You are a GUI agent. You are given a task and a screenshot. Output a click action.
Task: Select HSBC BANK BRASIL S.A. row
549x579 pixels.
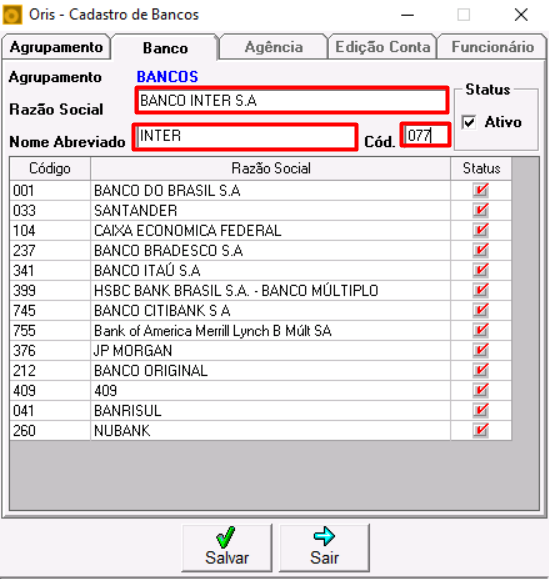click(x=261, y=290)
